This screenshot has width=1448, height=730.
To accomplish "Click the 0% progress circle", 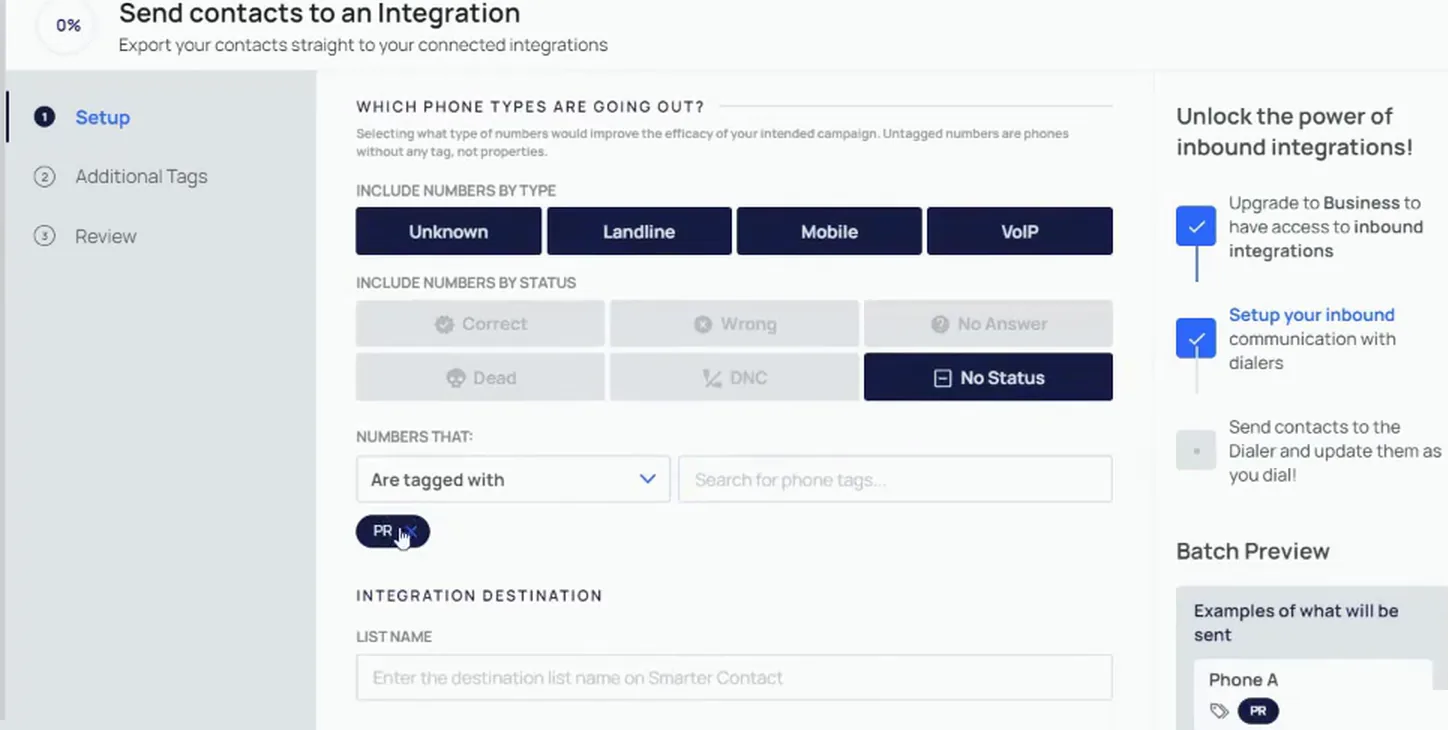I will coord(68,25).
